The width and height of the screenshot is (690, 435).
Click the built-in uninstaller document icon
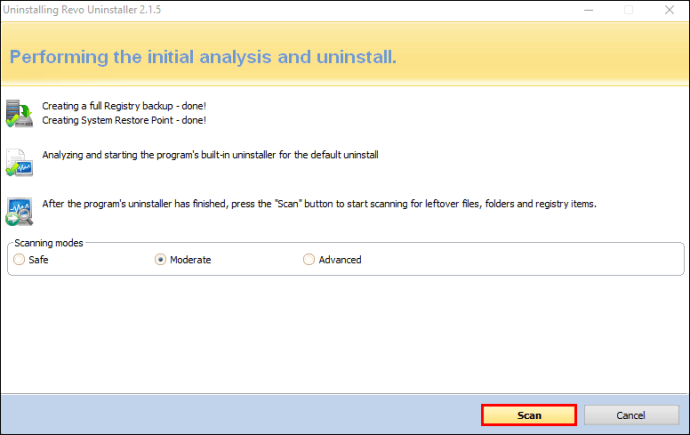(x=19, y=162)
